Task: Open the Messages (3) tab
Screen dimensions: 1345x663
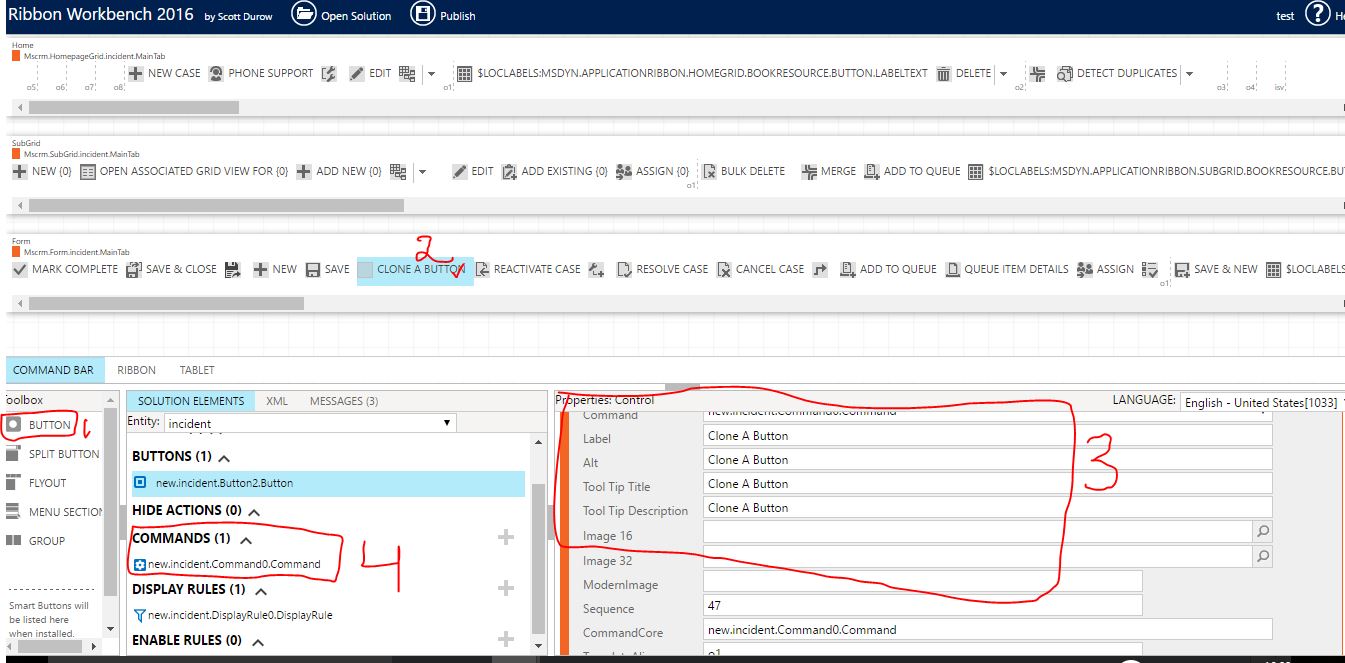Action: coord(343,401)
